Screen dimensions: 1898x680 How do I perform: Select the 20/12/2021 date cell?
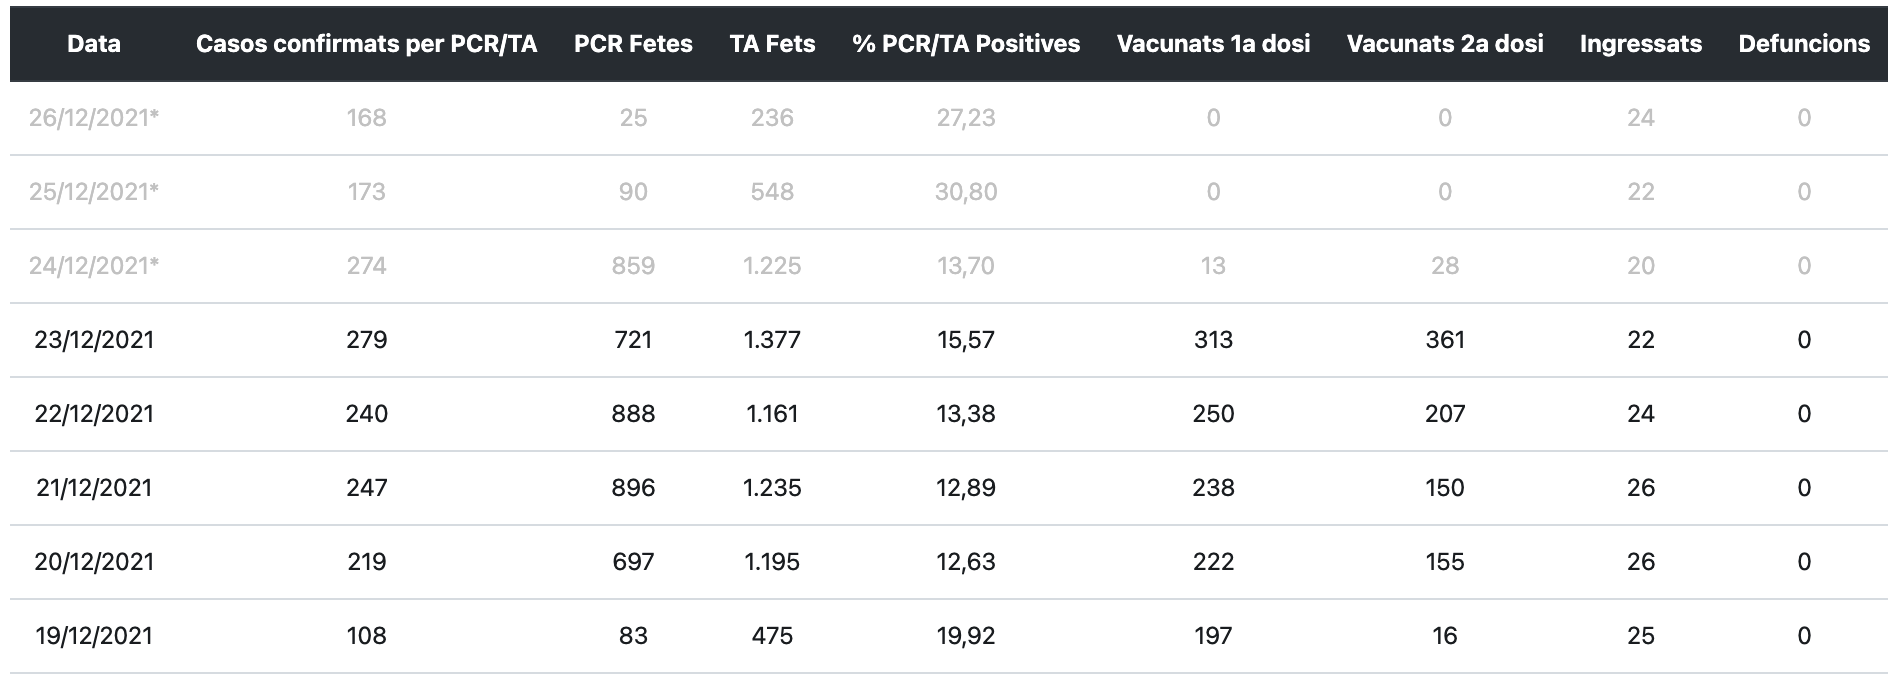pos(94,562)
